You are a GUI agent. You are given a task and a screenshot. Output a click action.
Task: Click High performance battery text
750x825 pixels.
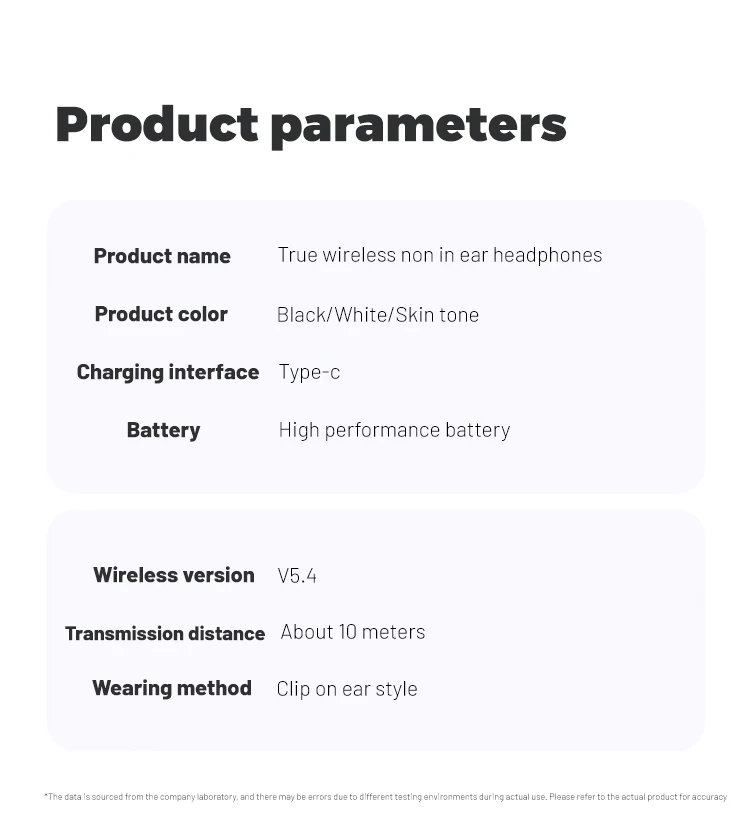coord(394,430)
